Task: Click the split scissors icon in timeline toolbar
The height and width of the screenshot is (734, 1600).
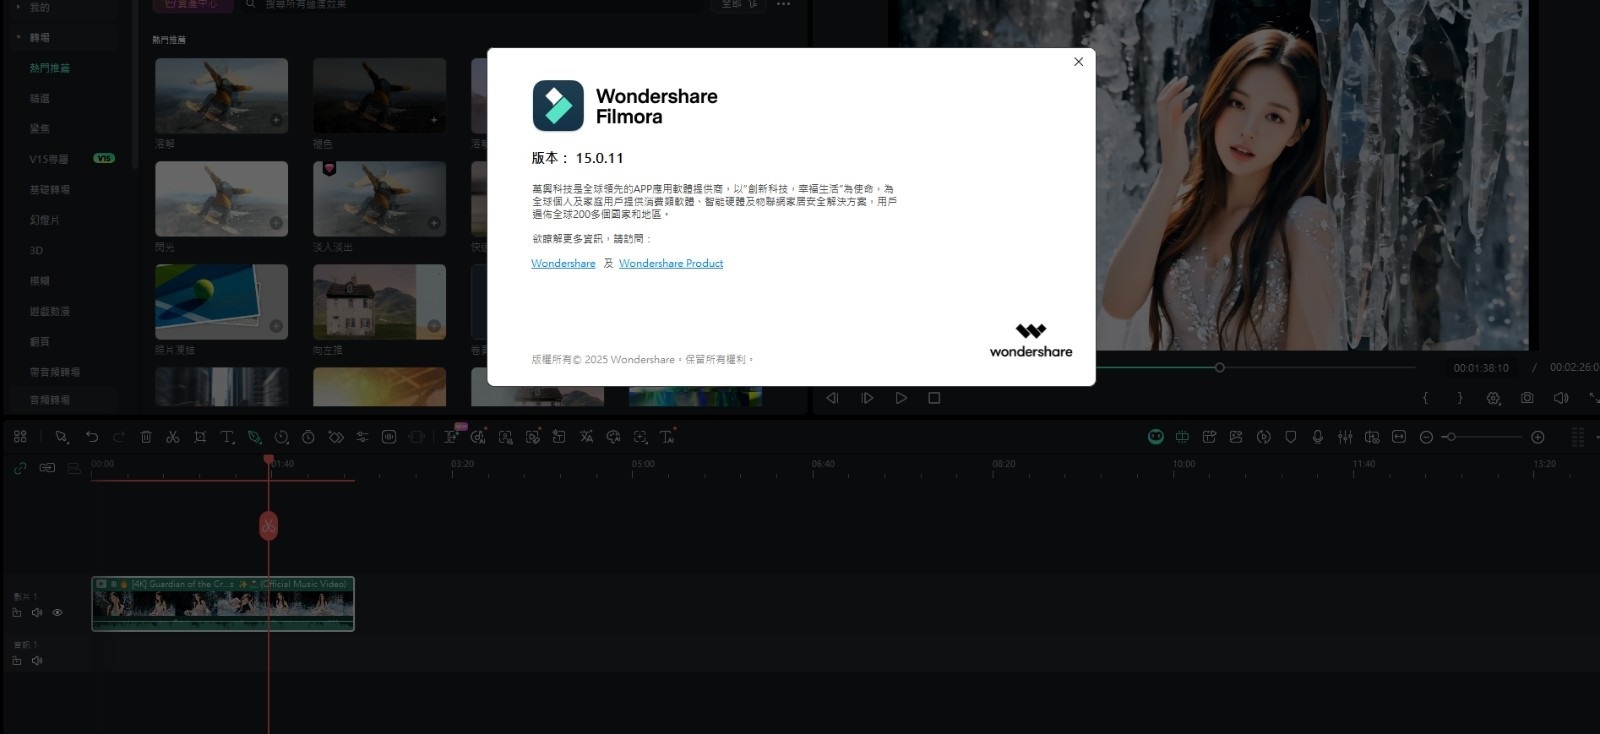Action: pyautogui.click(x=172, y=437)
